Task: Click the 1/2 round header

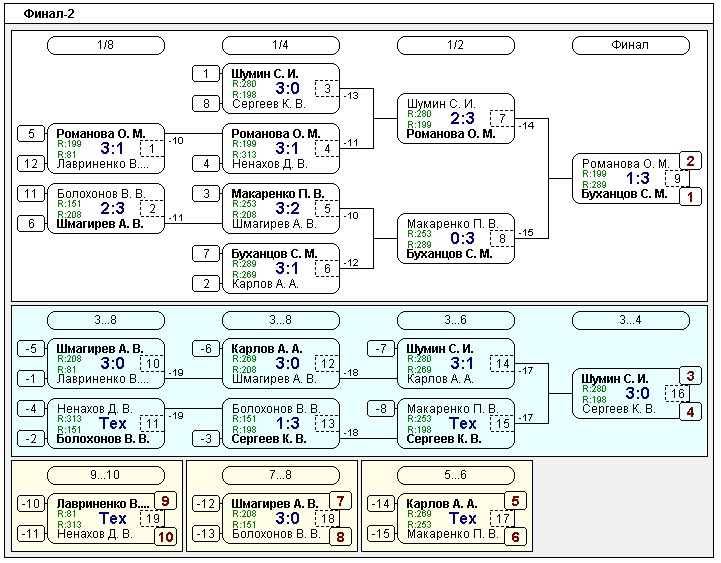Action: tap(455, 45)
